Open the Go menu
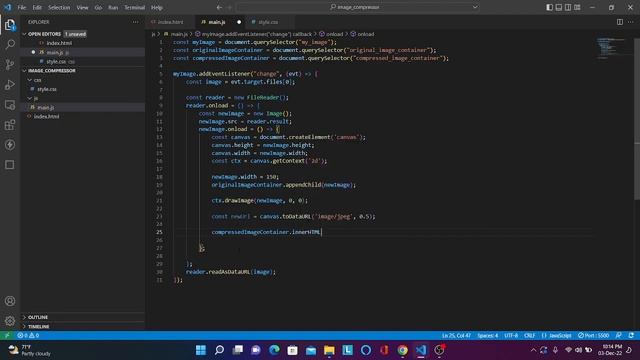The image size is (640, 360). (98, 7)
